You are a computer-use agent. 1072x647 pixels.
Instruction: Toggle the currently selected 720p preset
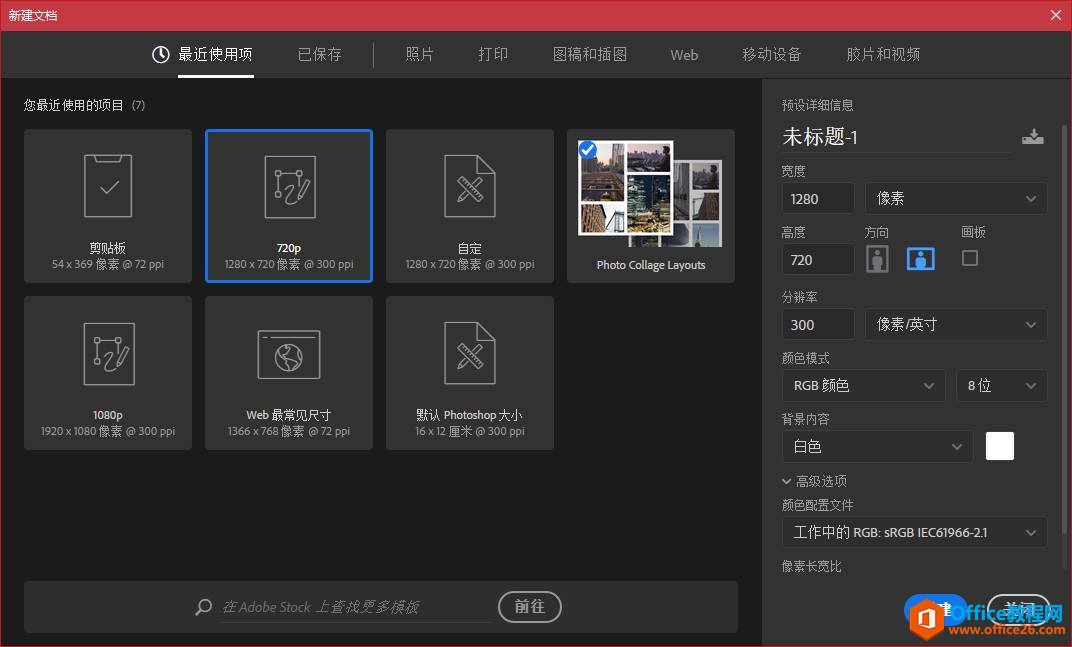[x=288, y=205]
